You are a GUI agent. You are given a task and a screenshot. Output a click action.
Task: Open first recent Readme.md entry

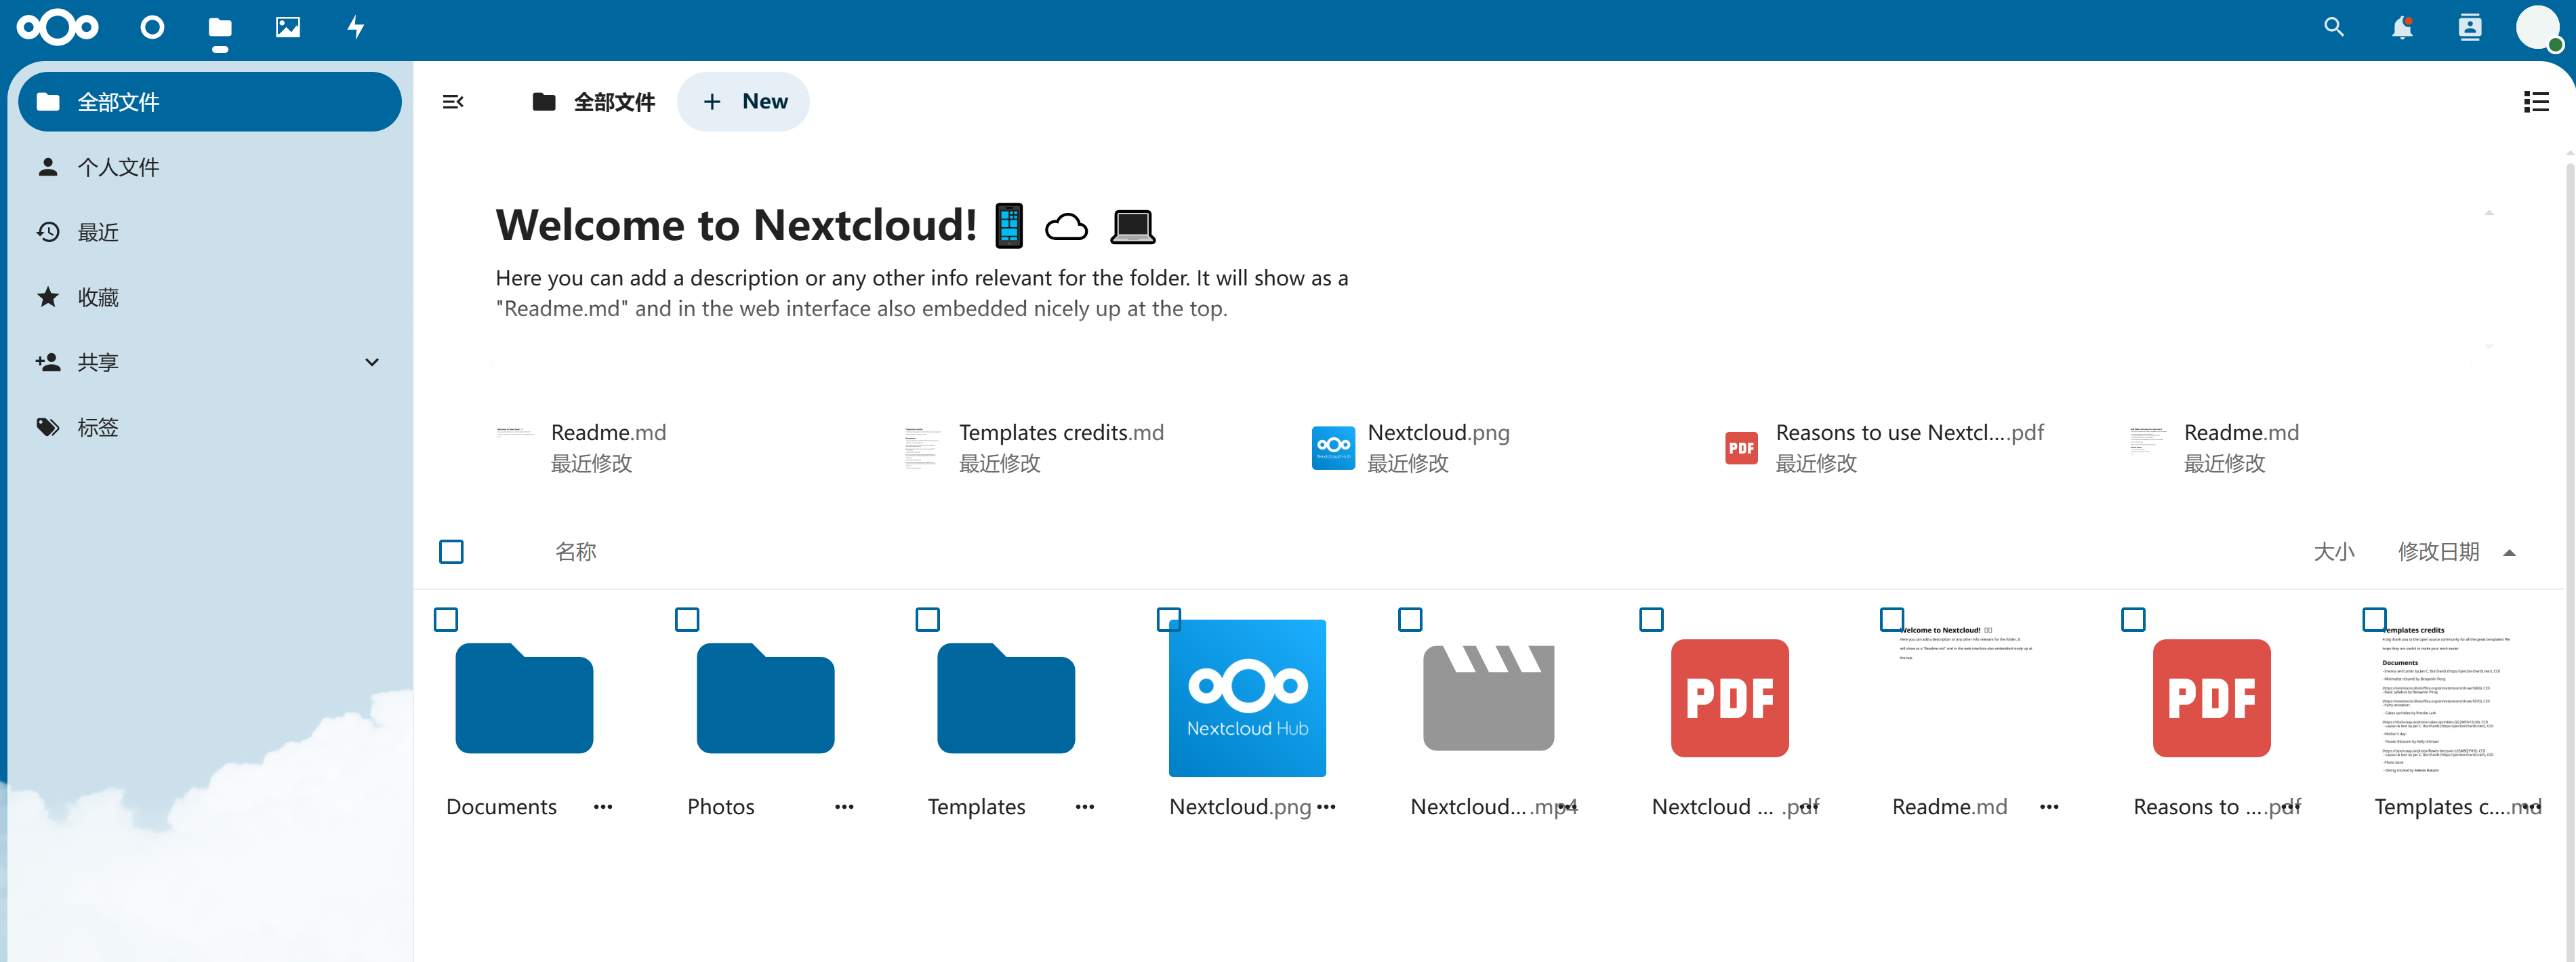coord(581,447)
